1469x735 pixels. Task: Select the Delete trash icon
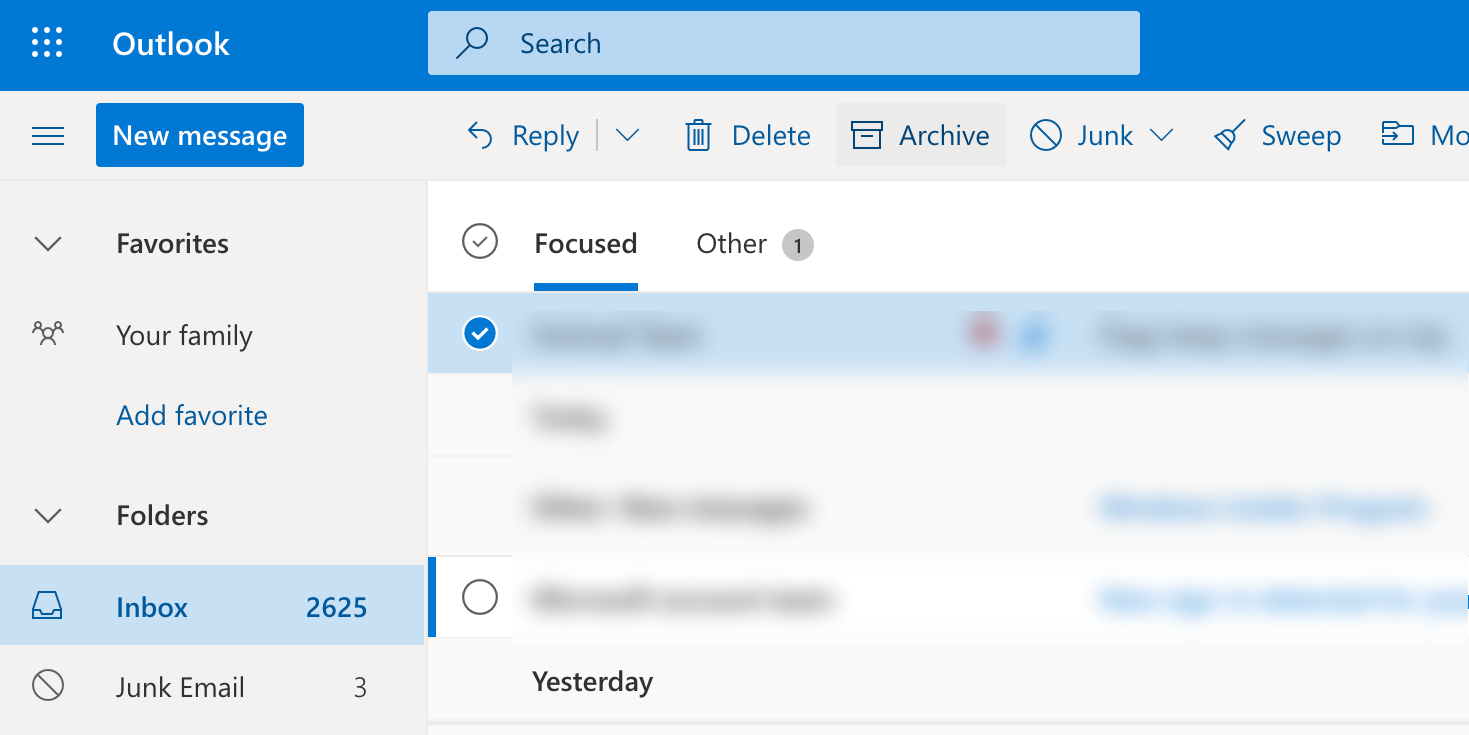pyautogui.click(x=700, y=134)
